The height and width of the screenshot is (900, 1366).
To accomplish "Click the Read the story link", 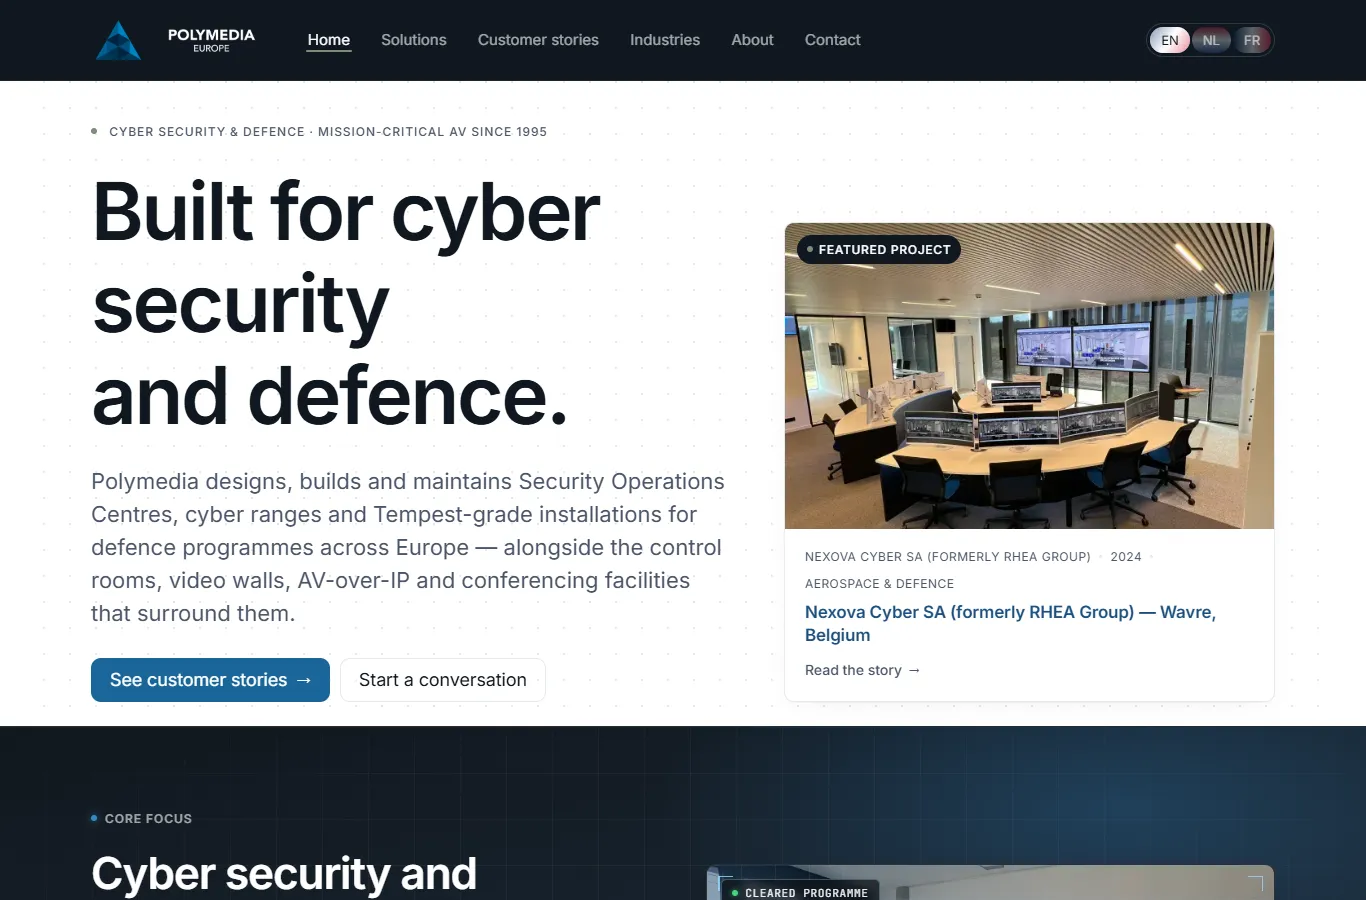I will 862,670.
